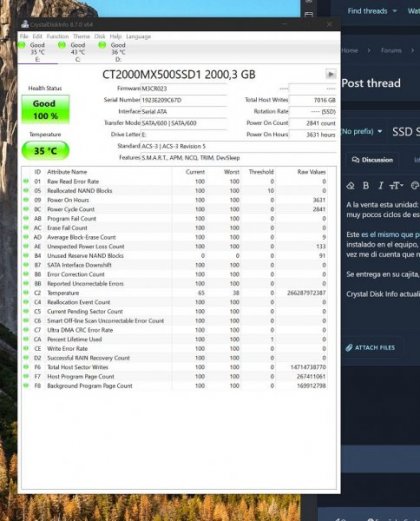Open the File menu in CrystalDiskInfo
The height and width of the screenshot is (521, 420).
[24, 36]
